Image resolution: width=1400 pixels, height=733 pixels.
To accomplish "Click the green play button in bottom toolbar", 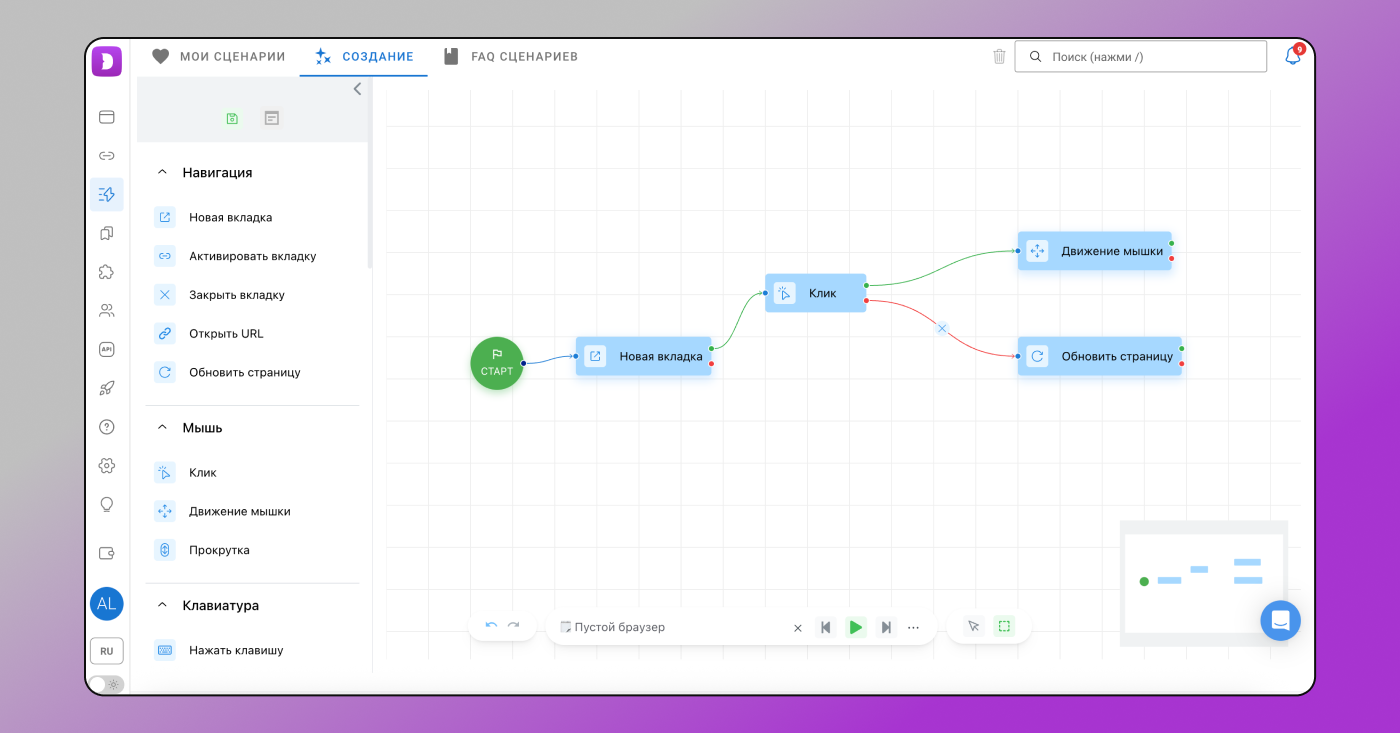I will point(855,627).
